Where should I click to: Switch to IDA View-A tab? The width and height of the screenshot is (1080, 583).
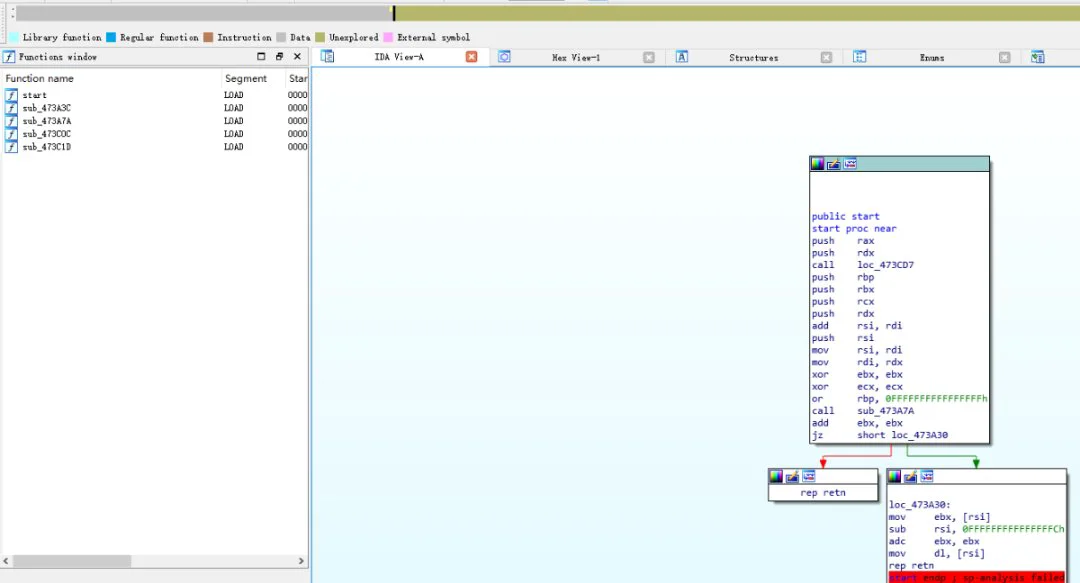pos(399,57)
